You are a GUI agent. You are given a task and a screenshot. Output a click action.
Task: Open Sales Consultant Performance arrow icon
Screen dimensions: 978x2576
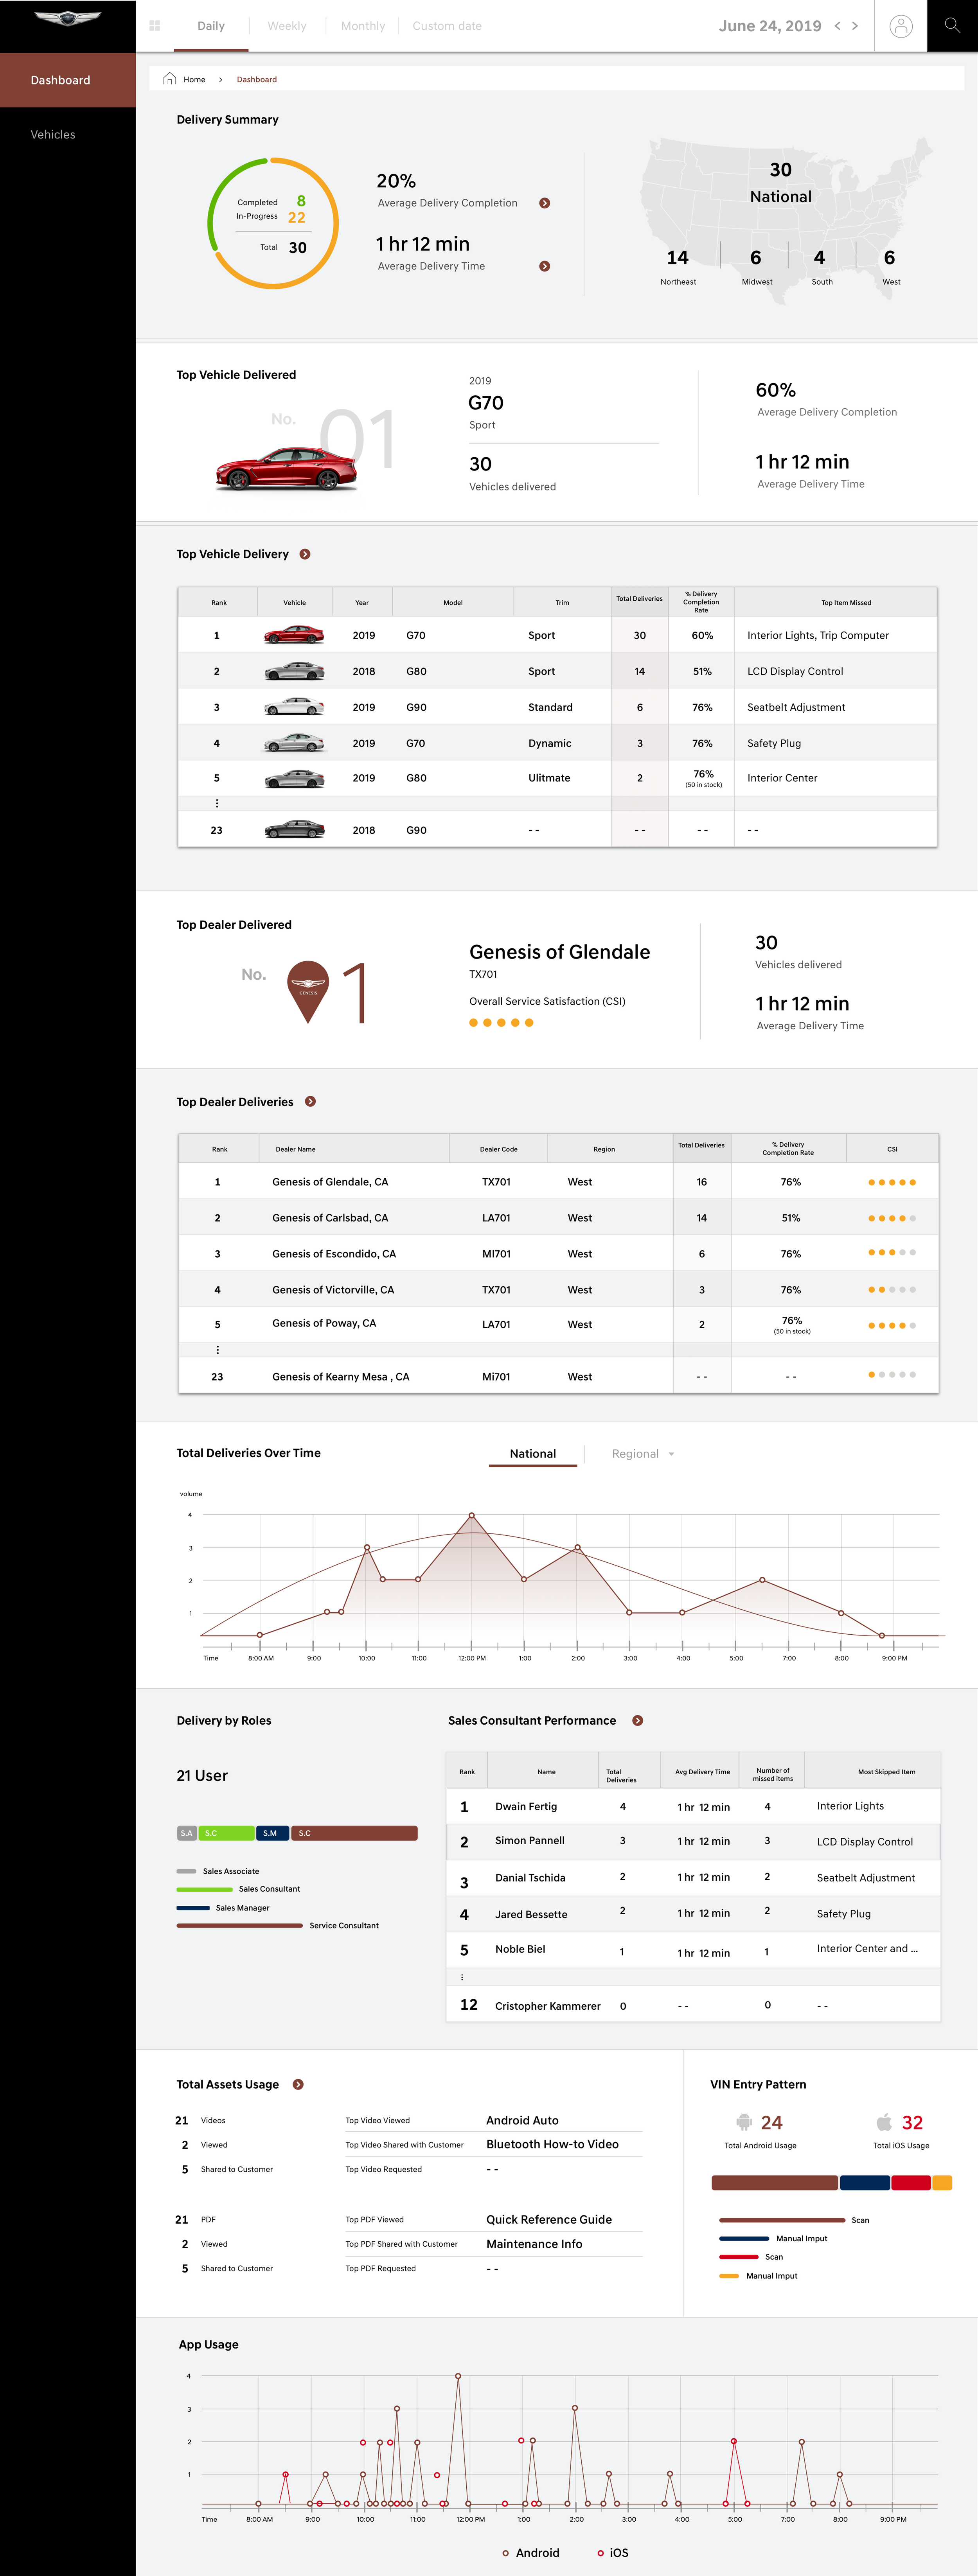click(x=637, y=1721)
